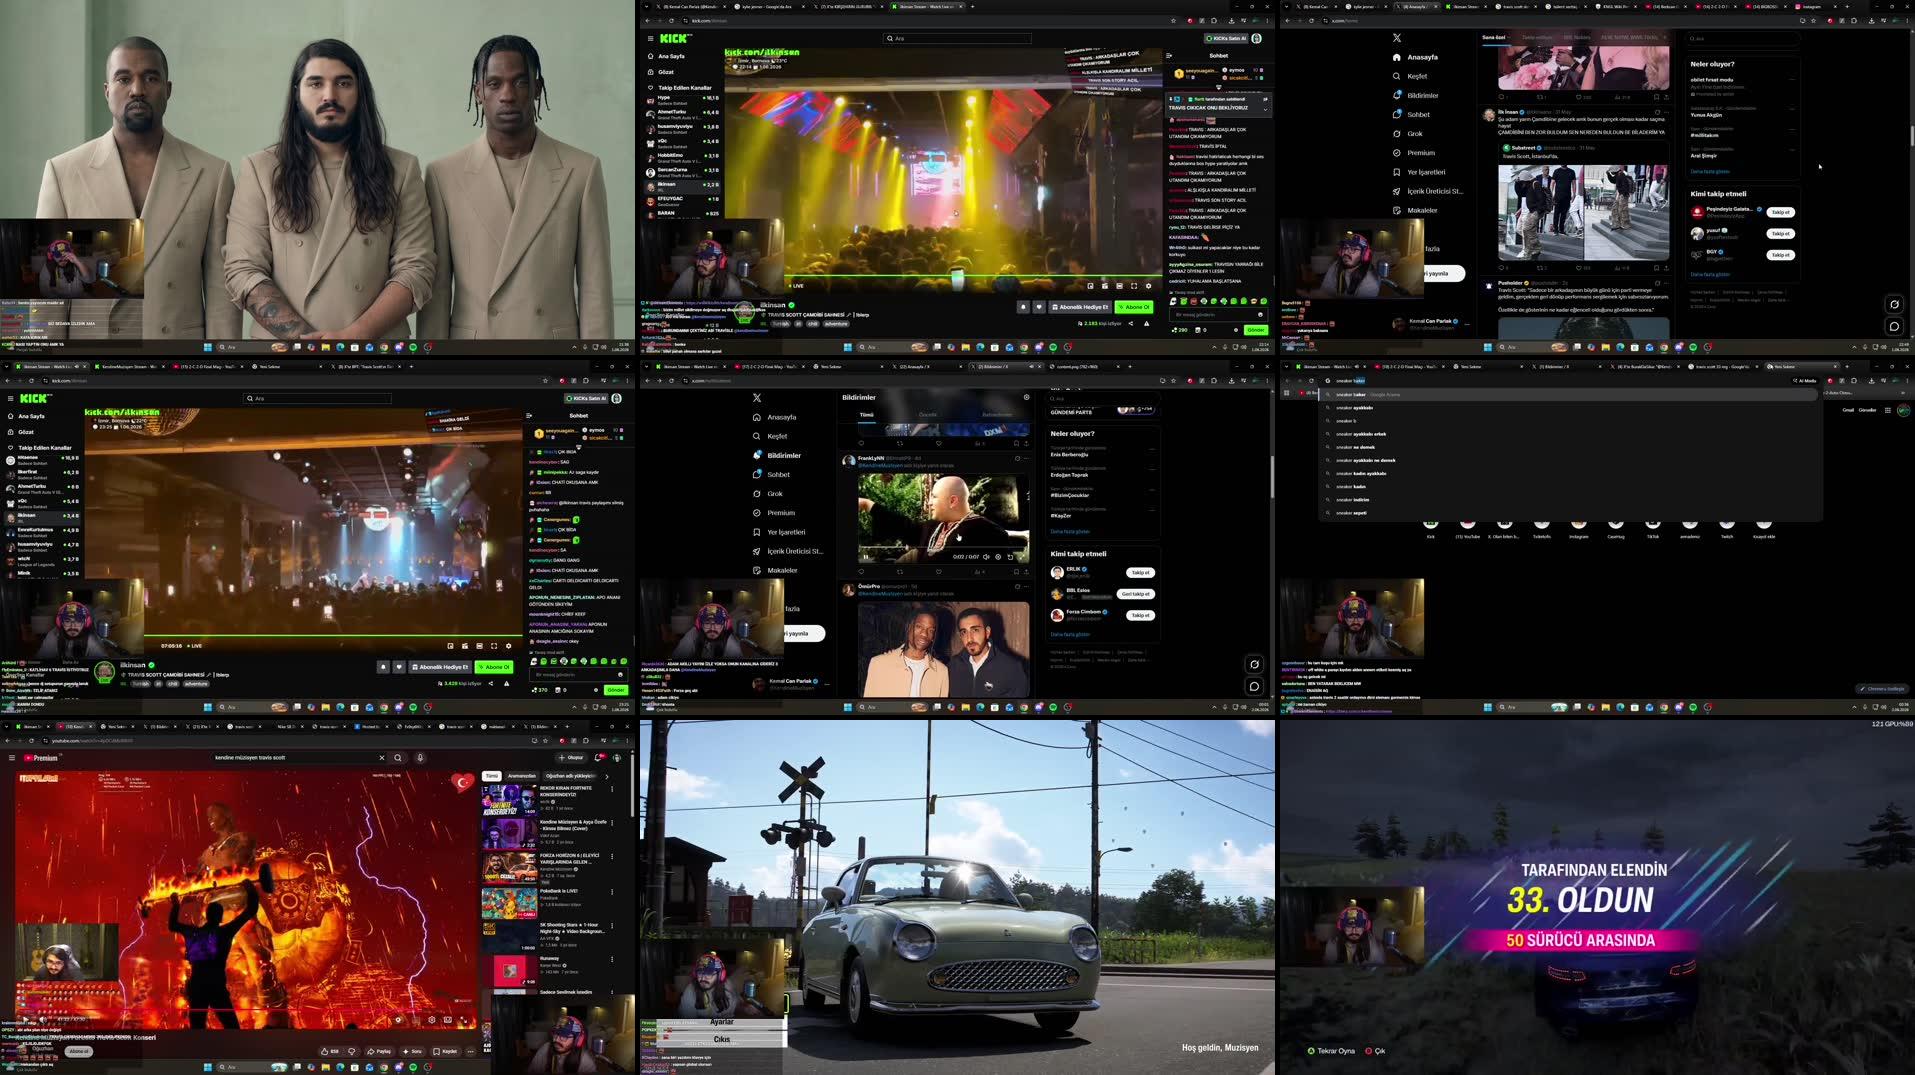The image size is (1915, 1075).
Task: Open the REKOR KIRAN FORTNITE video thumbnail
Action: [509, 800]
